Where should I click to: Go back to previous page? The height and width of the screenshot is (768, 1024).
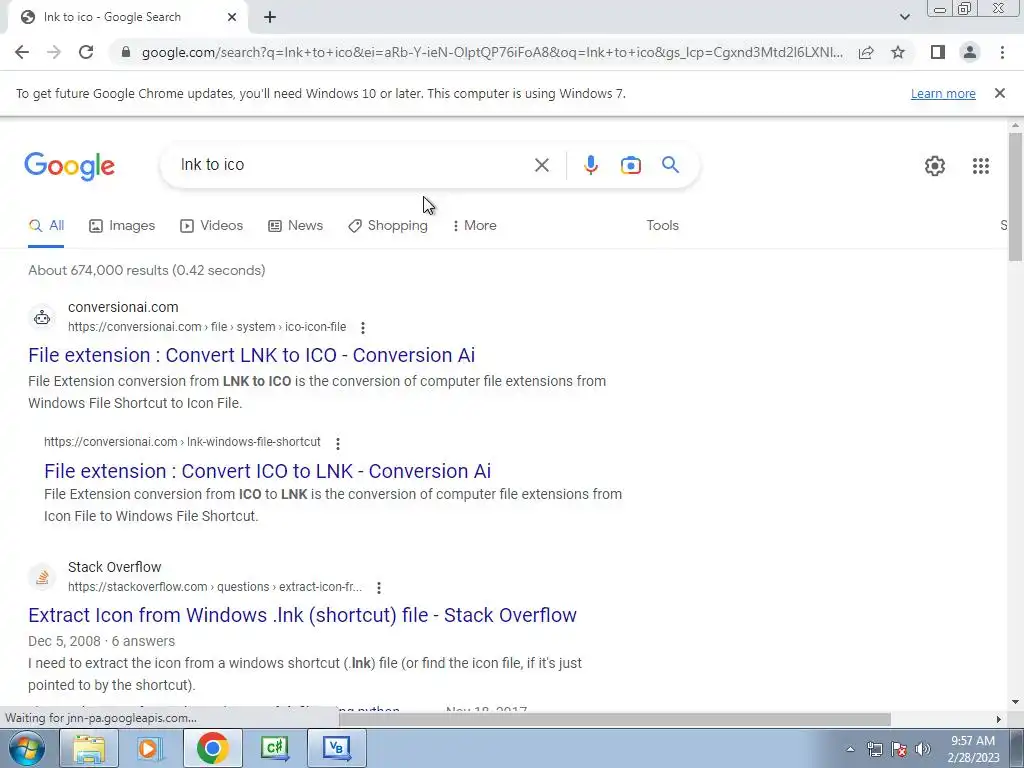(x=22, y=52)
